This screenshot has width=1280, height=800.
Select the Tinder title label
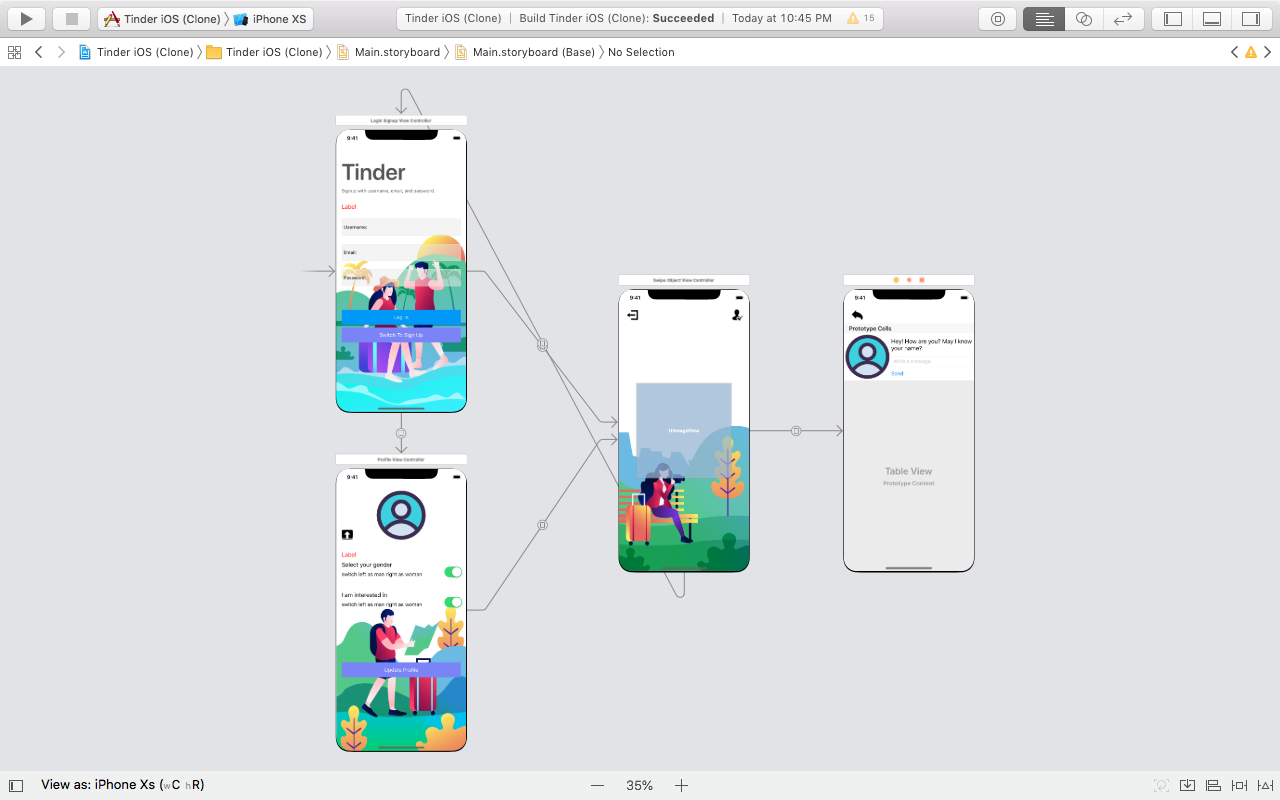pyautogui.click(x=374, y=172)
